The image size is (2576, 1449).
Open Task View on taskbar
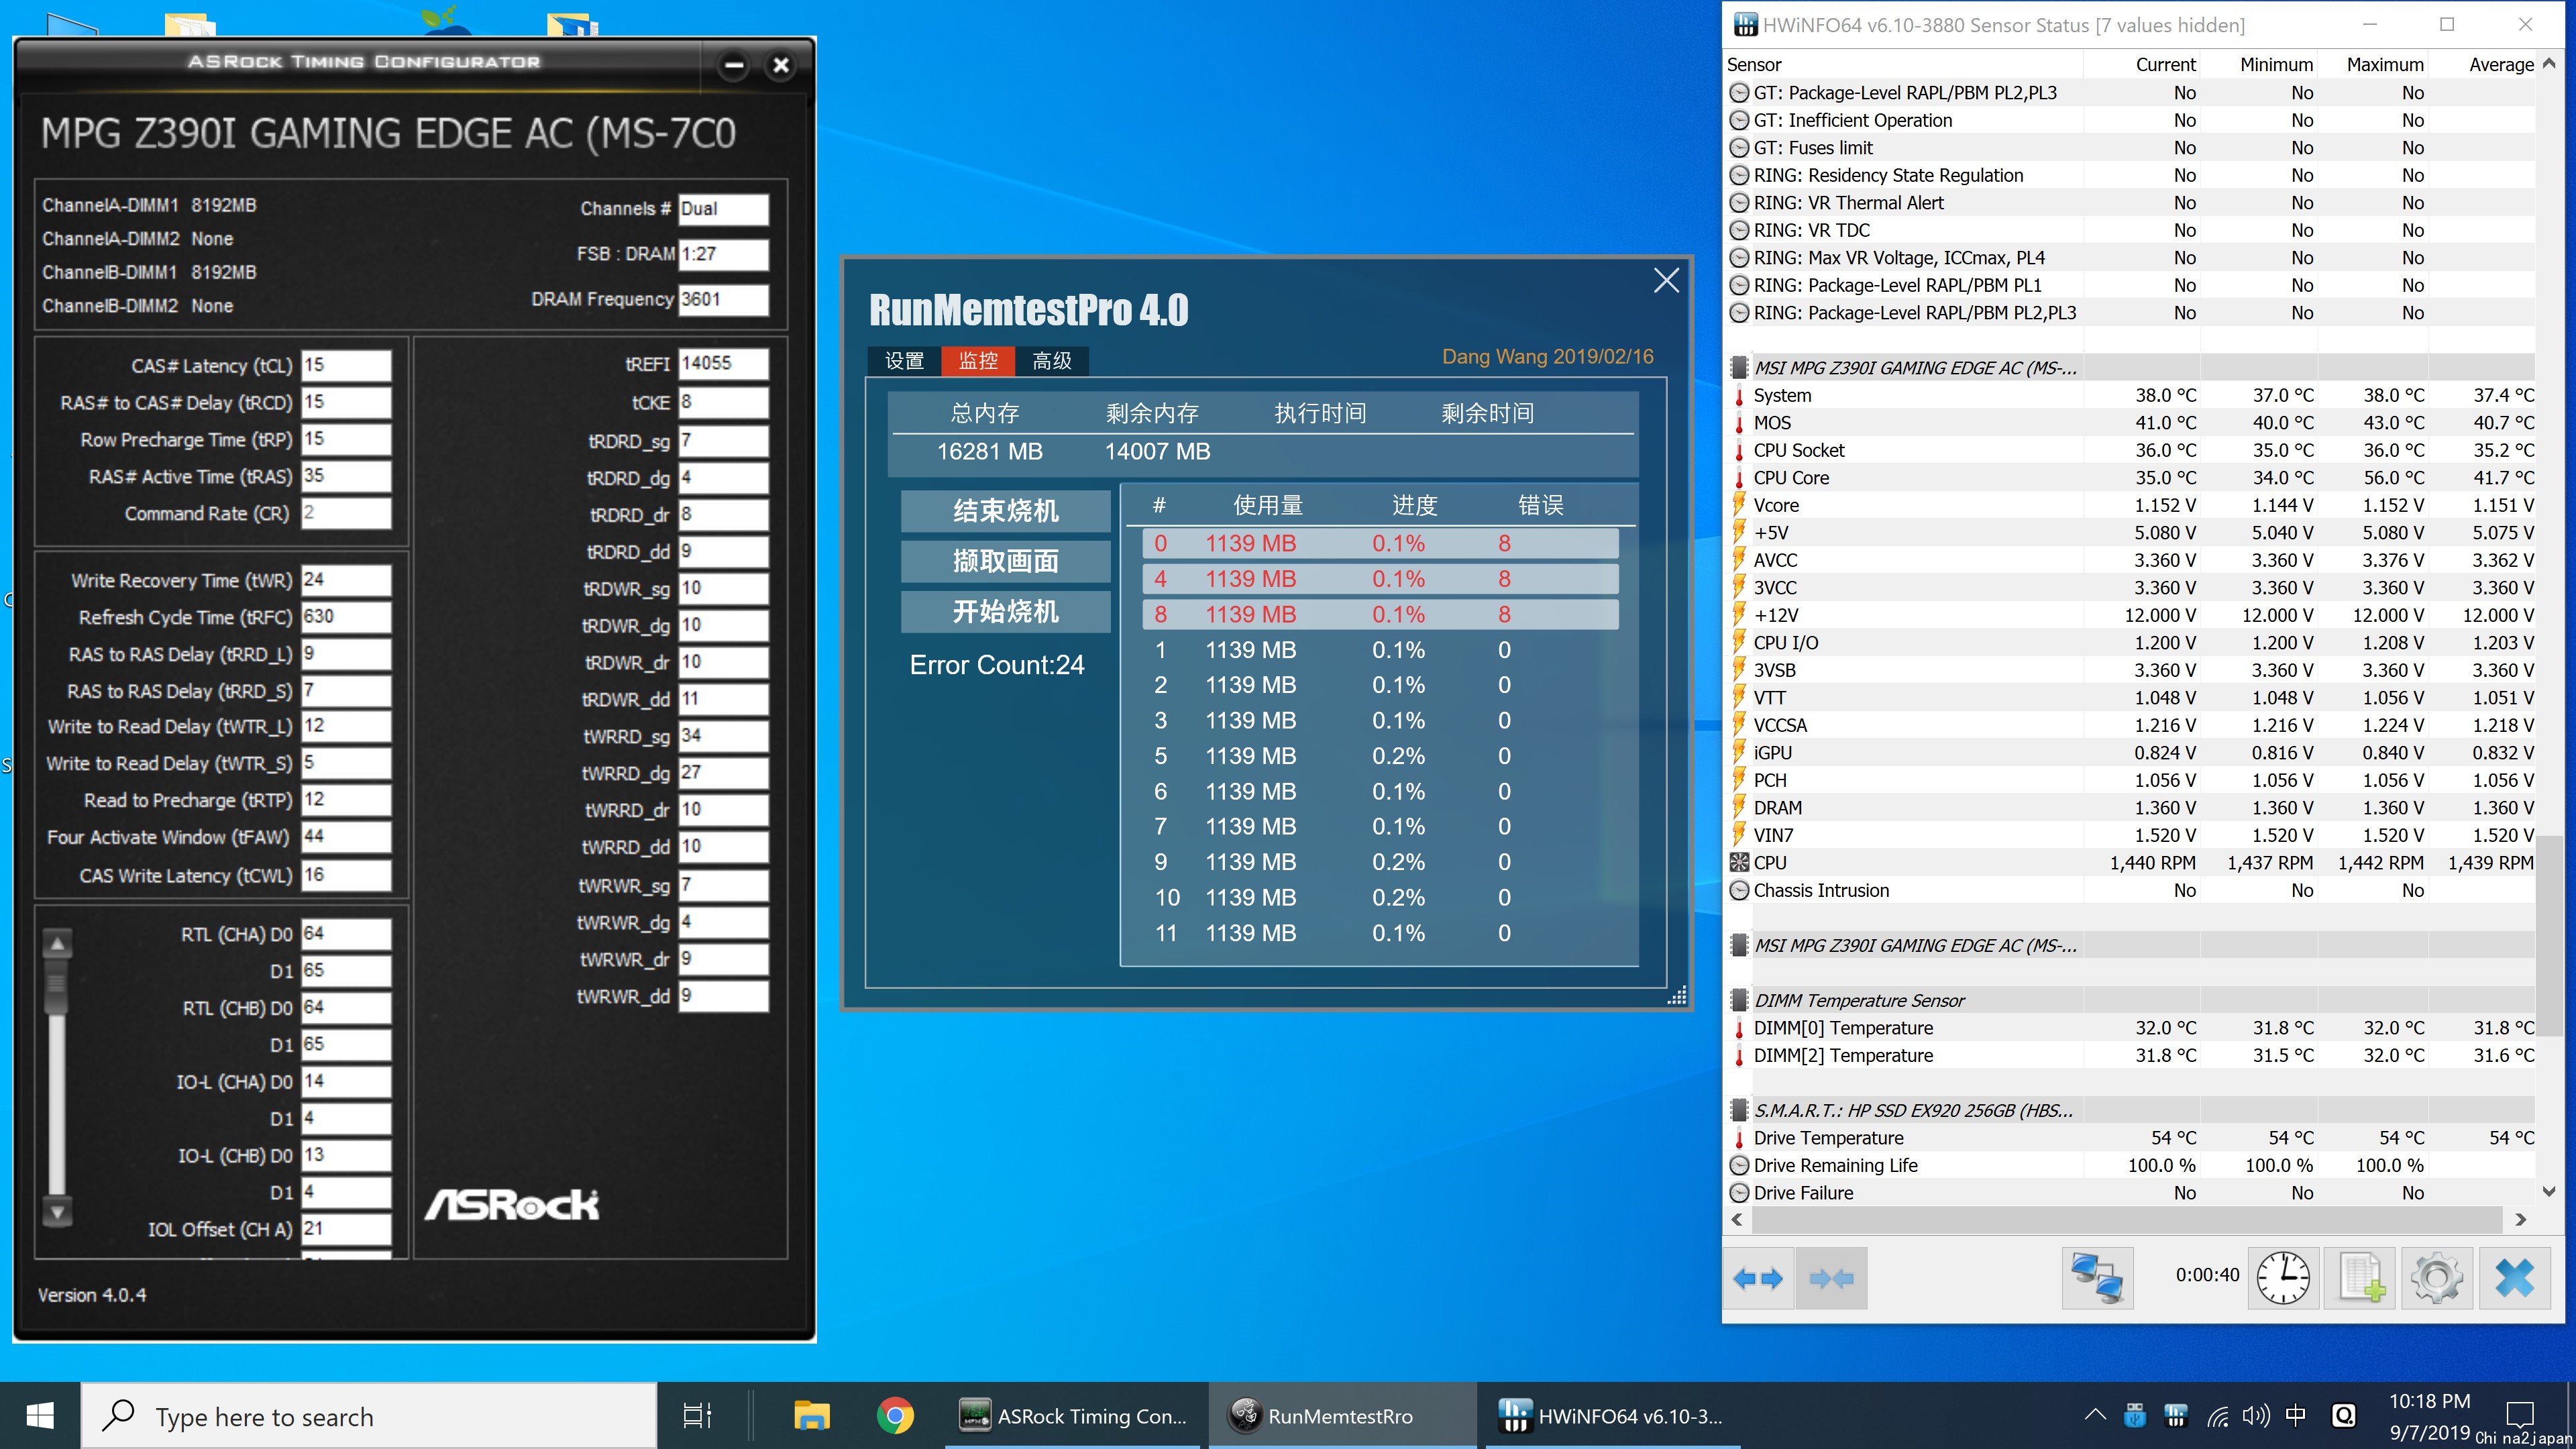point(697,1415)
